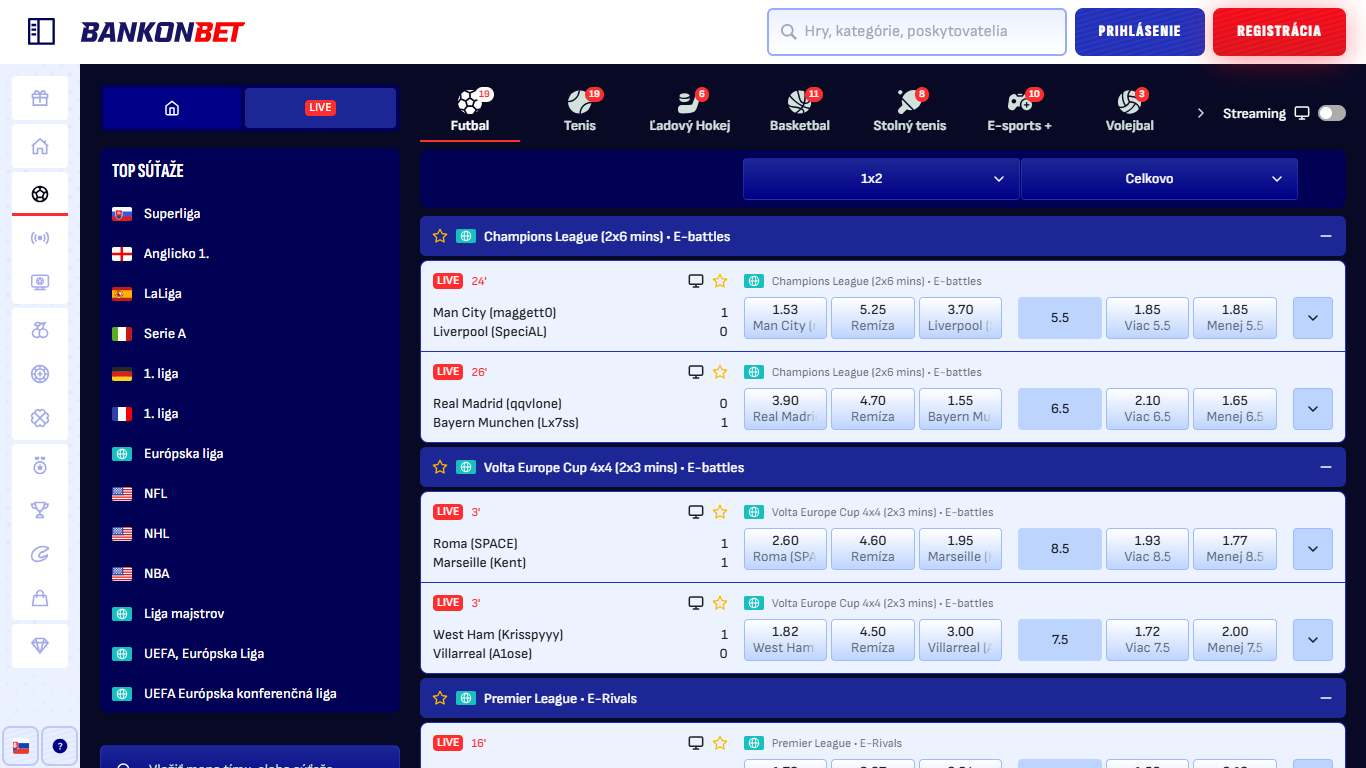This screenshot has height=768, width=1366.
Task: Switch to the LIVE tab
Action: pos(320,108)
